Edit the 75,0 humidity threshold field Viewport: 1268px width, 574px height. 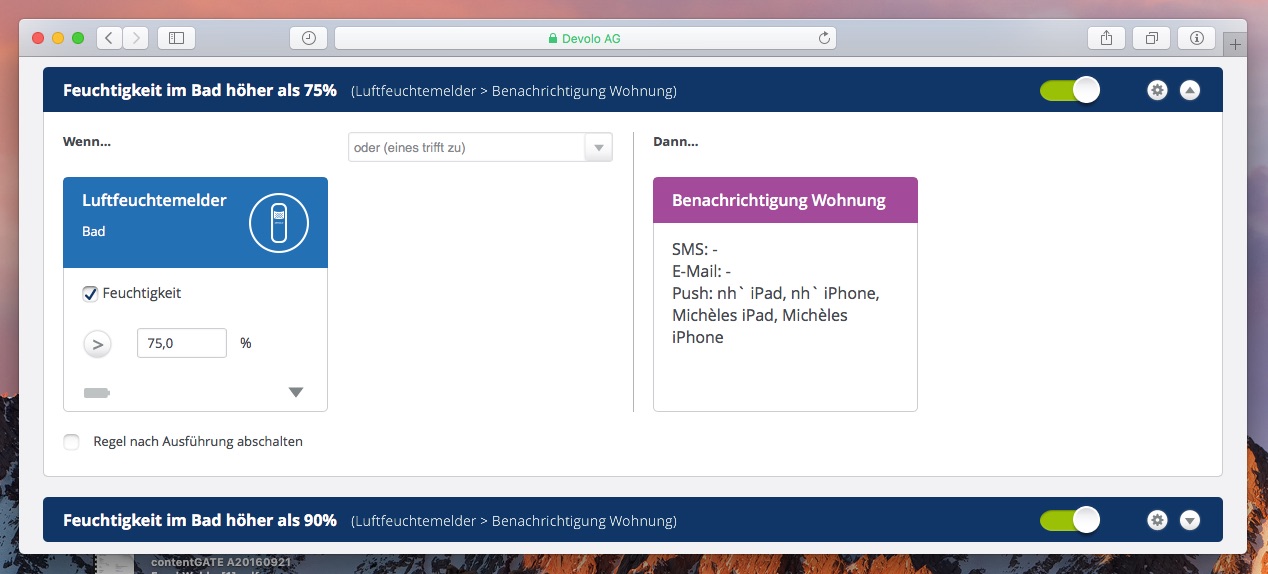coord(182,343)
